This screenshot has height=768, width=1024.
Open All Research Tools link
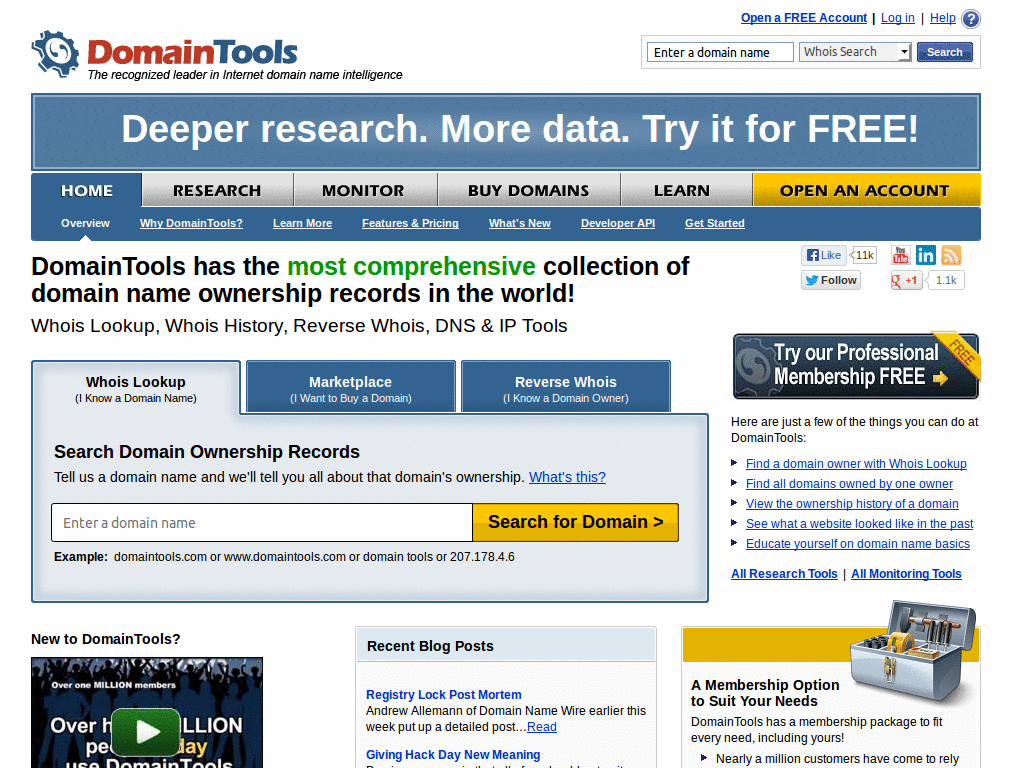pos(784,574)
